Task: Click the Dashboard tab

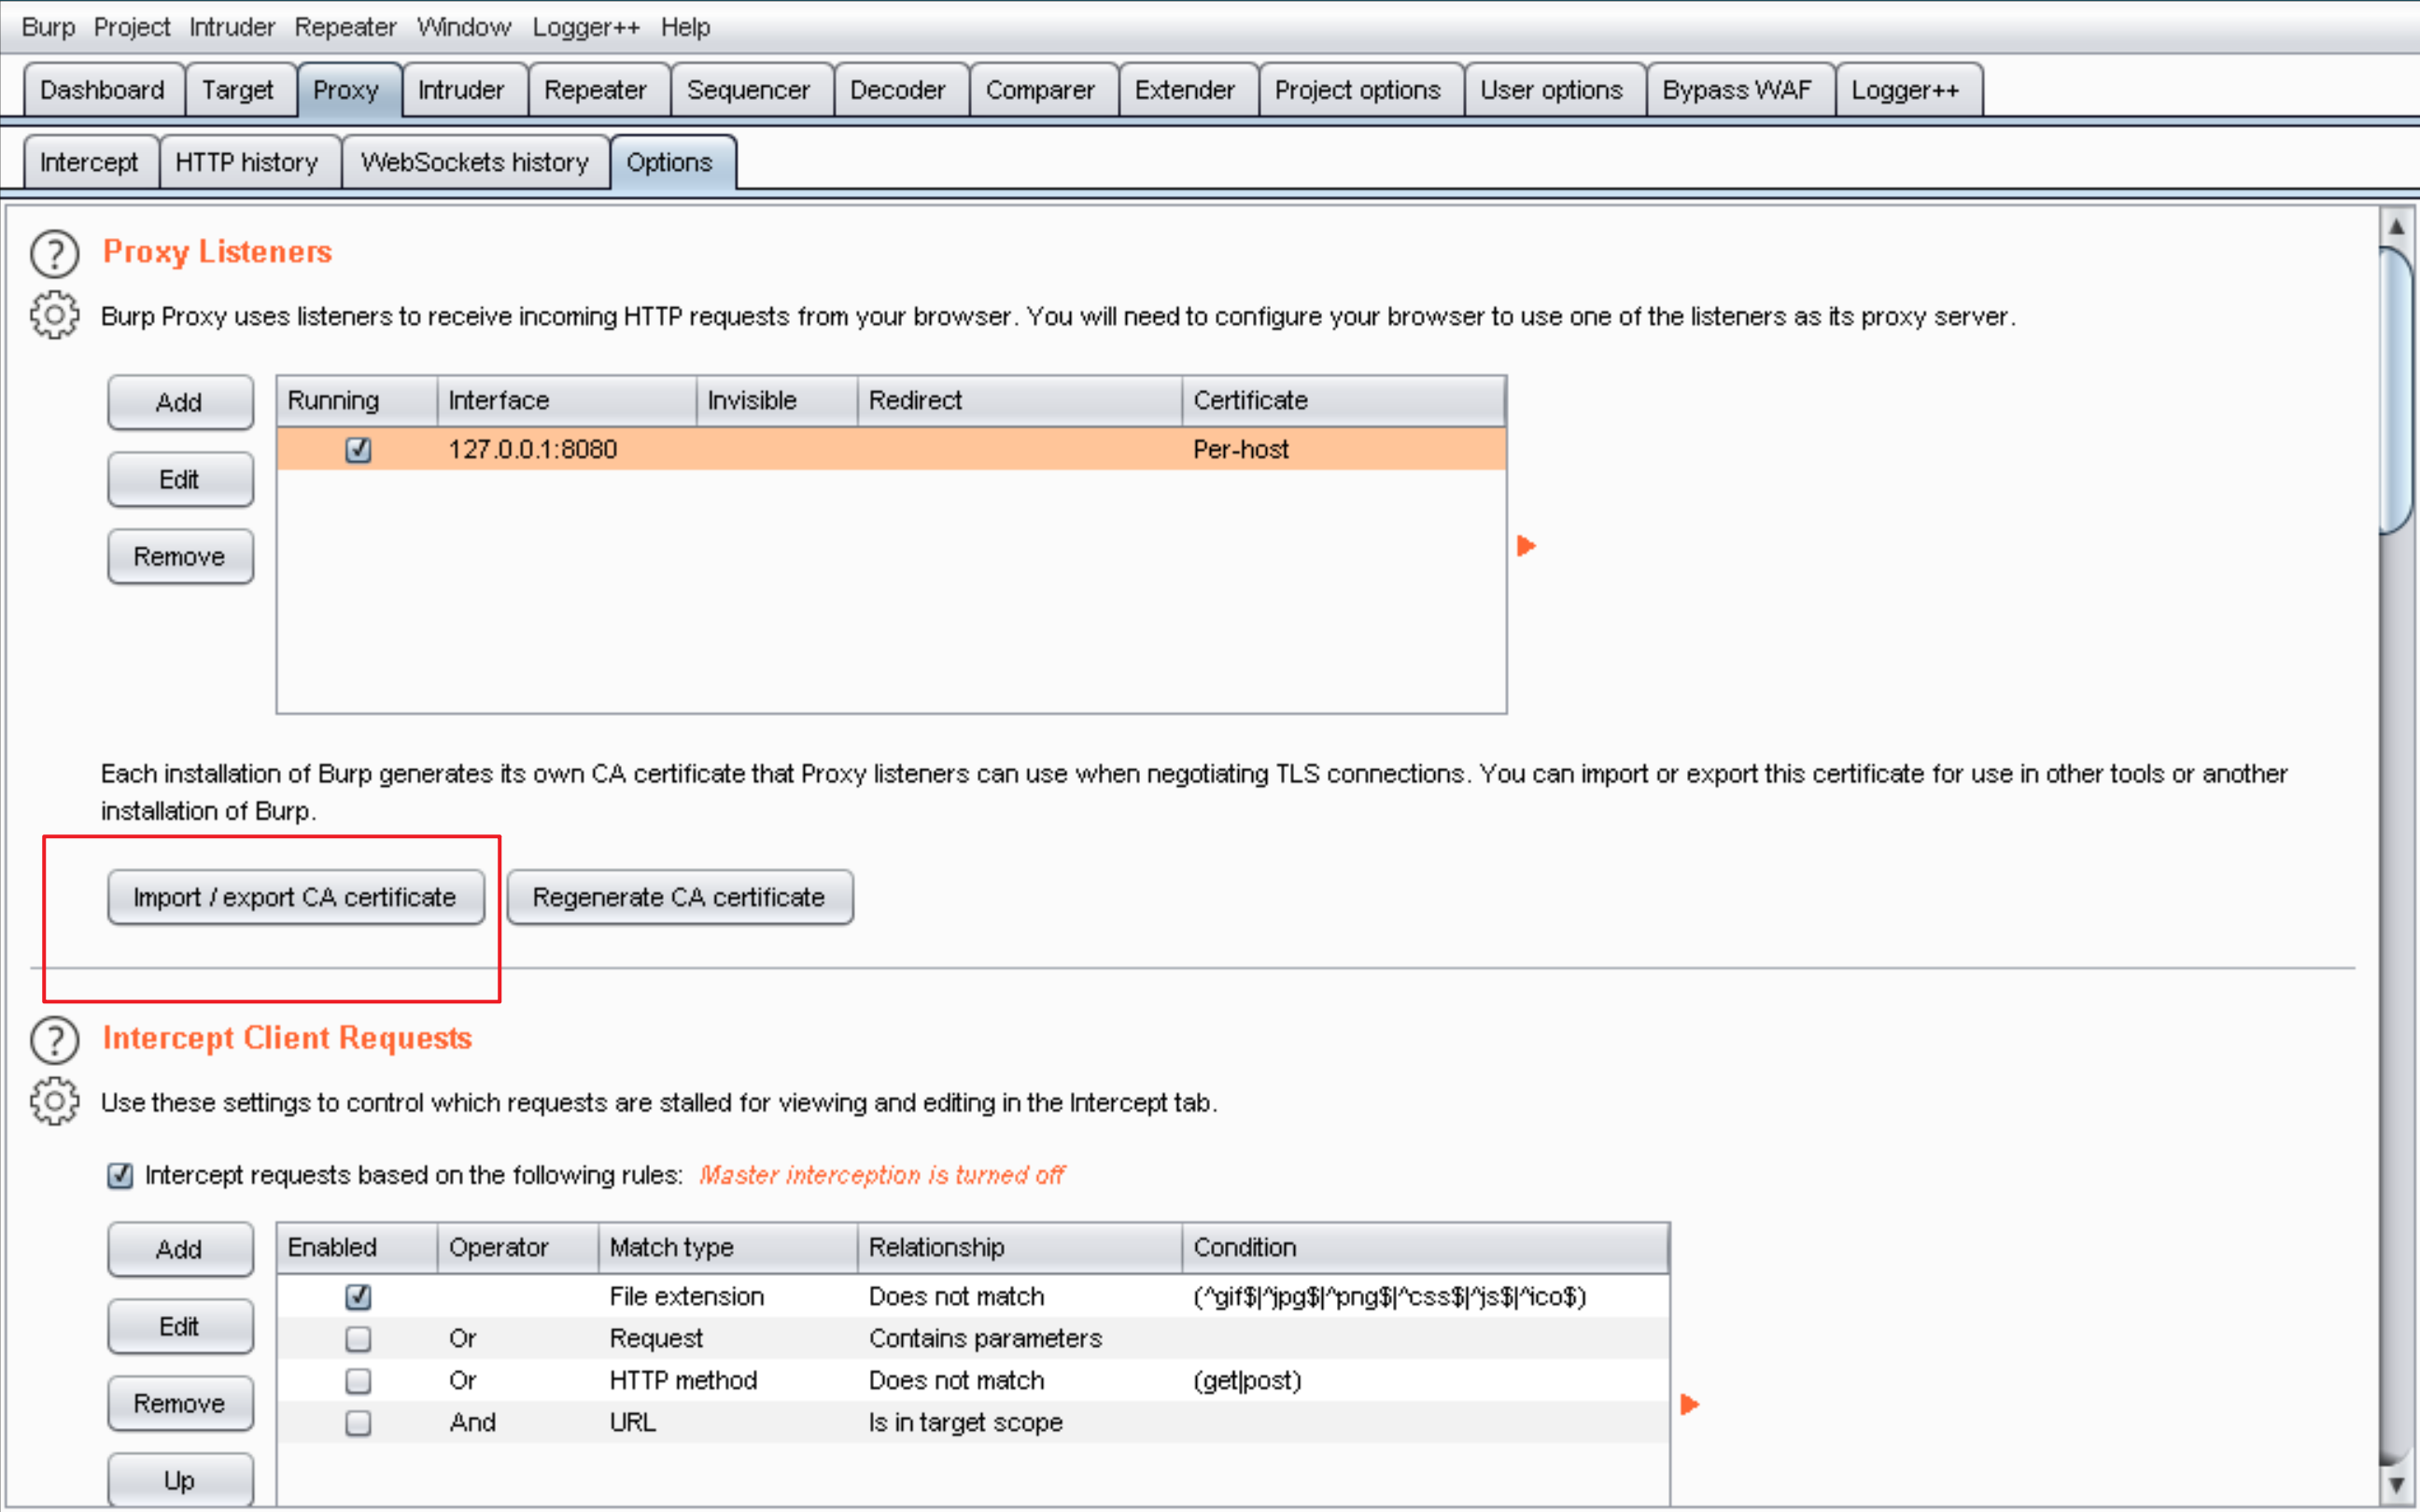Action: pos(99,89)
